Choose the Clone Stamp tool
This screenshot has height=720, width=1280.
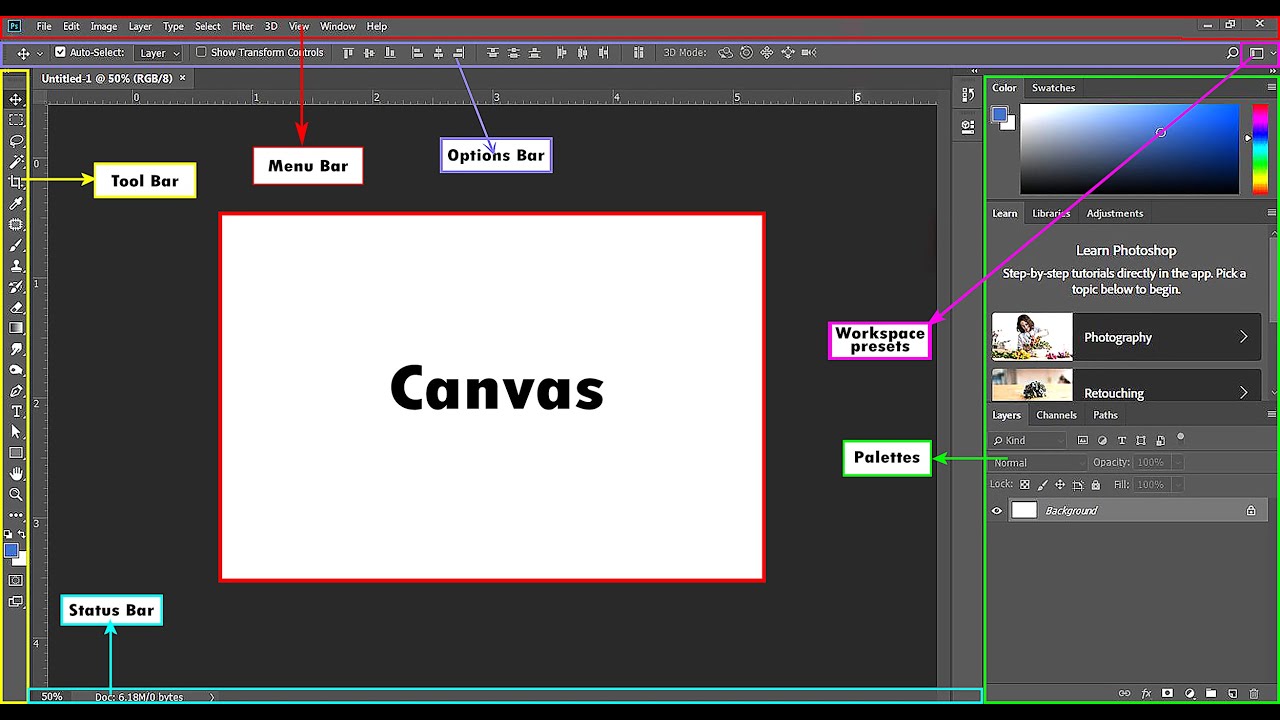point(16,266)
